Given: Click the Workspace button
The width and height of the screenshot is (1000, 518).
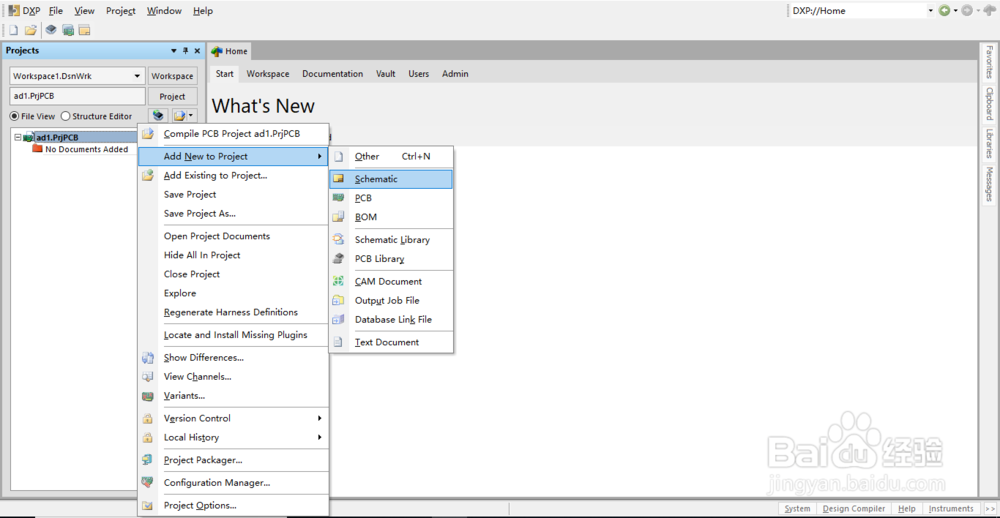Looking at the screenshot, I should pos(172,76).
